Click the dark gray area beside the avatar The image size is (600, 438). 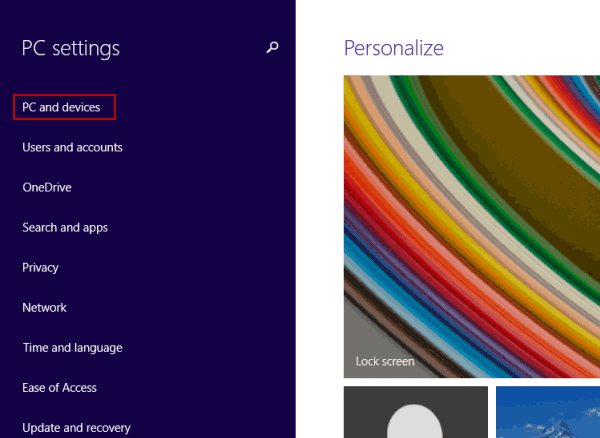[364, 413]
